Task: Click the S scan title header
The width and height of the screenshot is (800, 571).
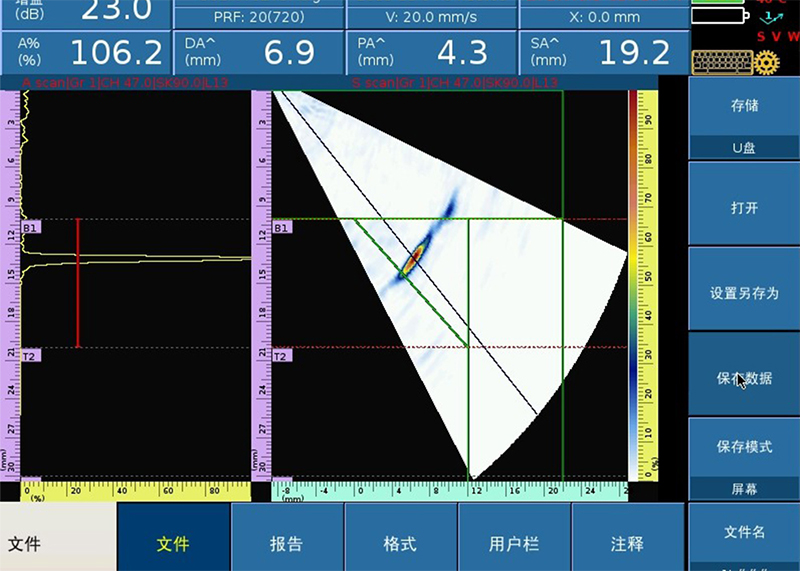Action: click(x=455, y=83)
